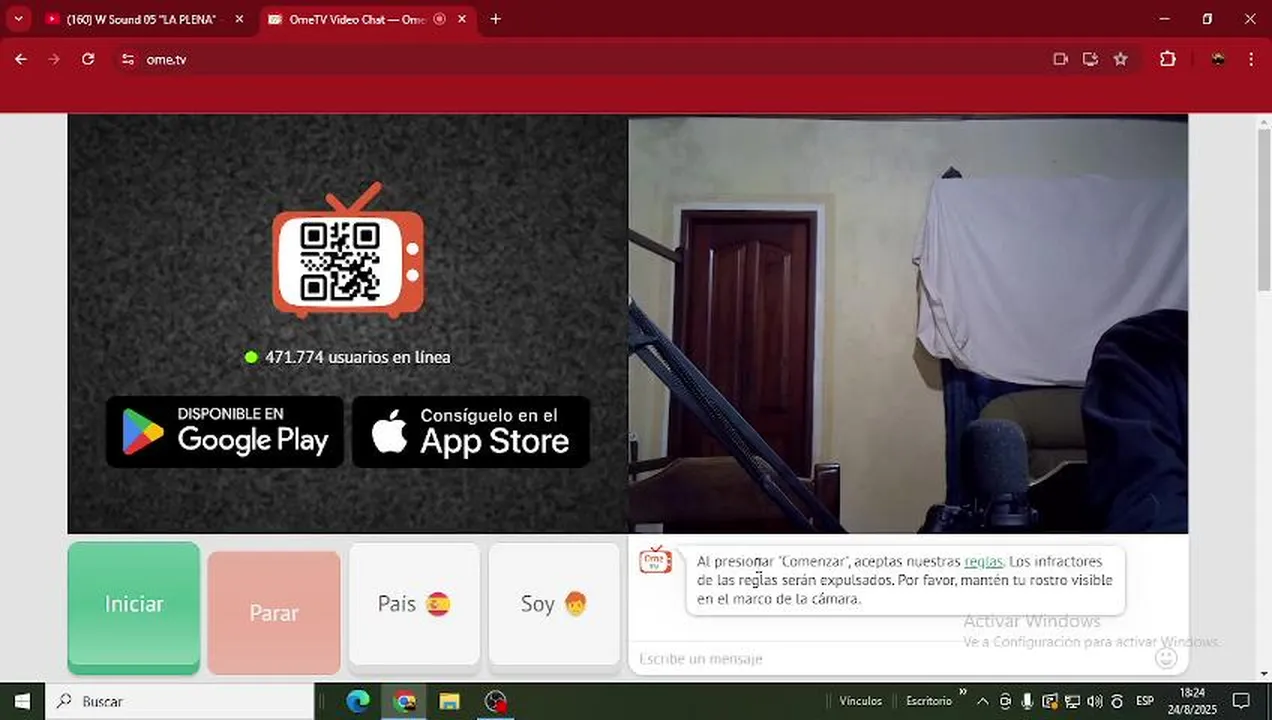Click the page vertical scrollbar
Image resolution: width=1272 pixels, height=720 pixels.
(1264, 209)
